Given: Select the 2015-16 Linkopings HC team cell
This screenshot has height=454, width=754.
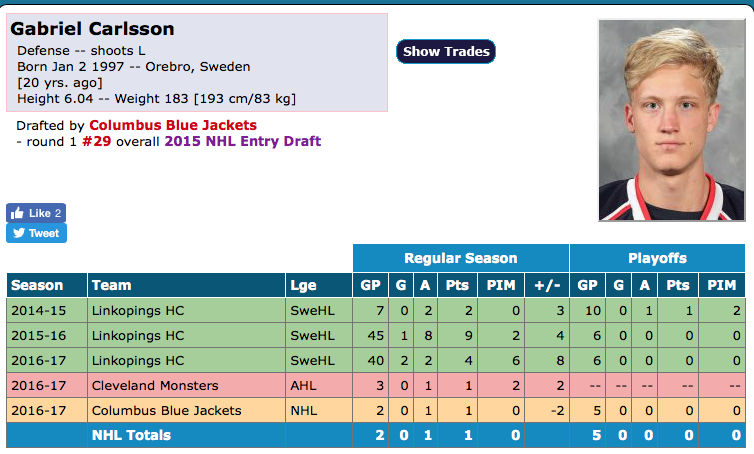Looking at the screenshot, I should (x=138, y=336).
